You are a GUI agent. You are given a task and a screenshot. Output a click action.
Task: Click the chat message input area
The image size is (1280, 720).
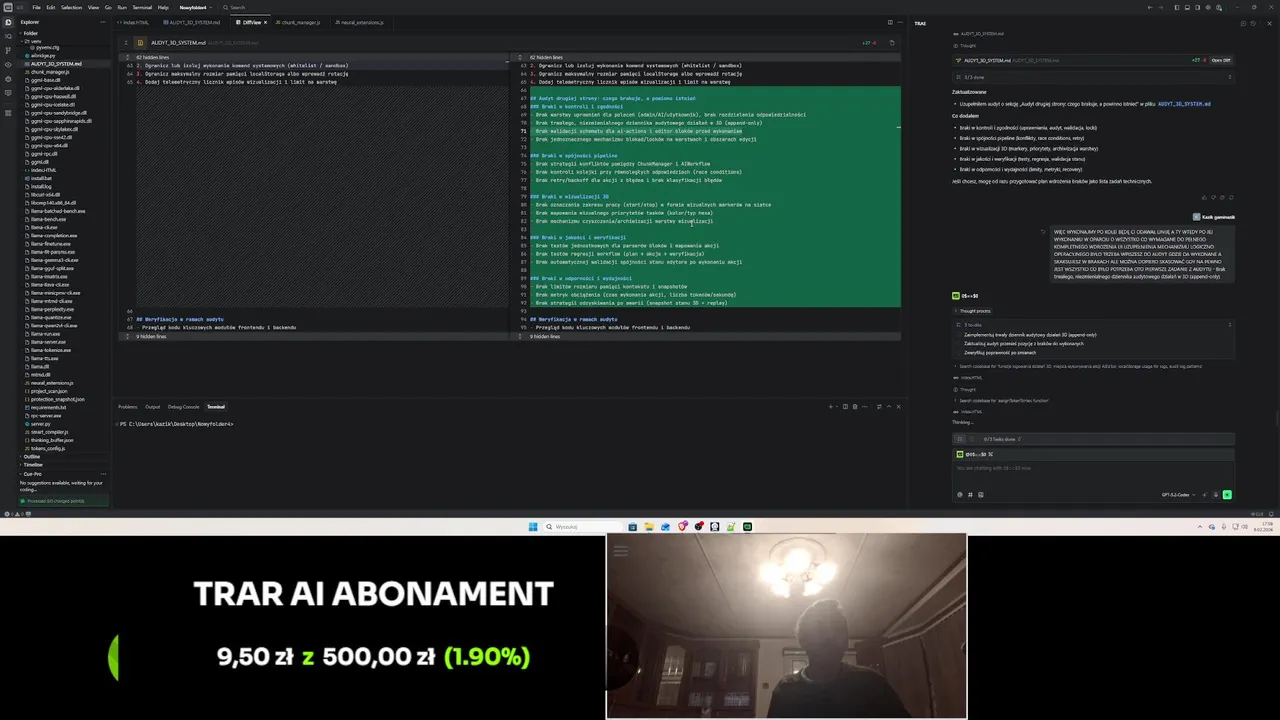coord(1092,470)
